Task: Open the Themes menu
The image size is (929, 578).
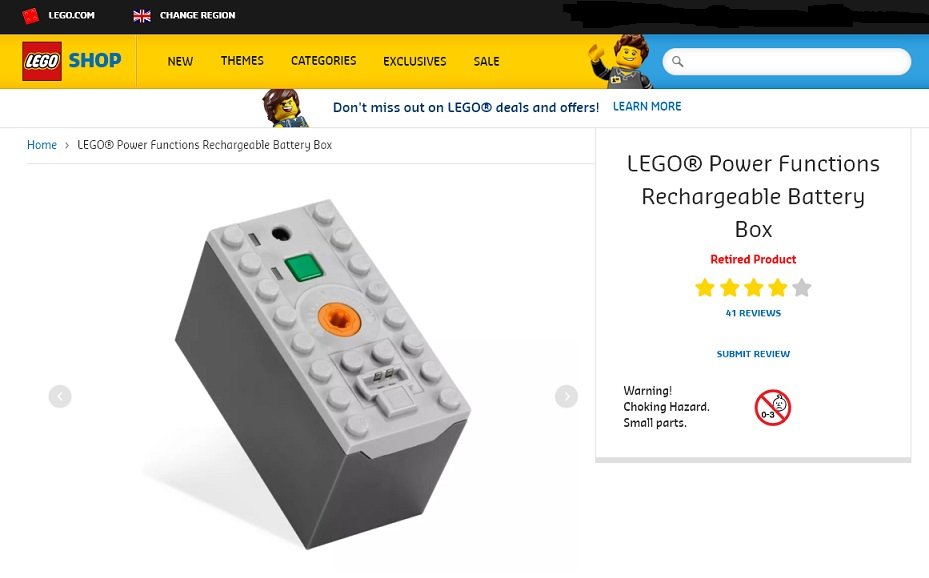Action: tap(242, 61)
